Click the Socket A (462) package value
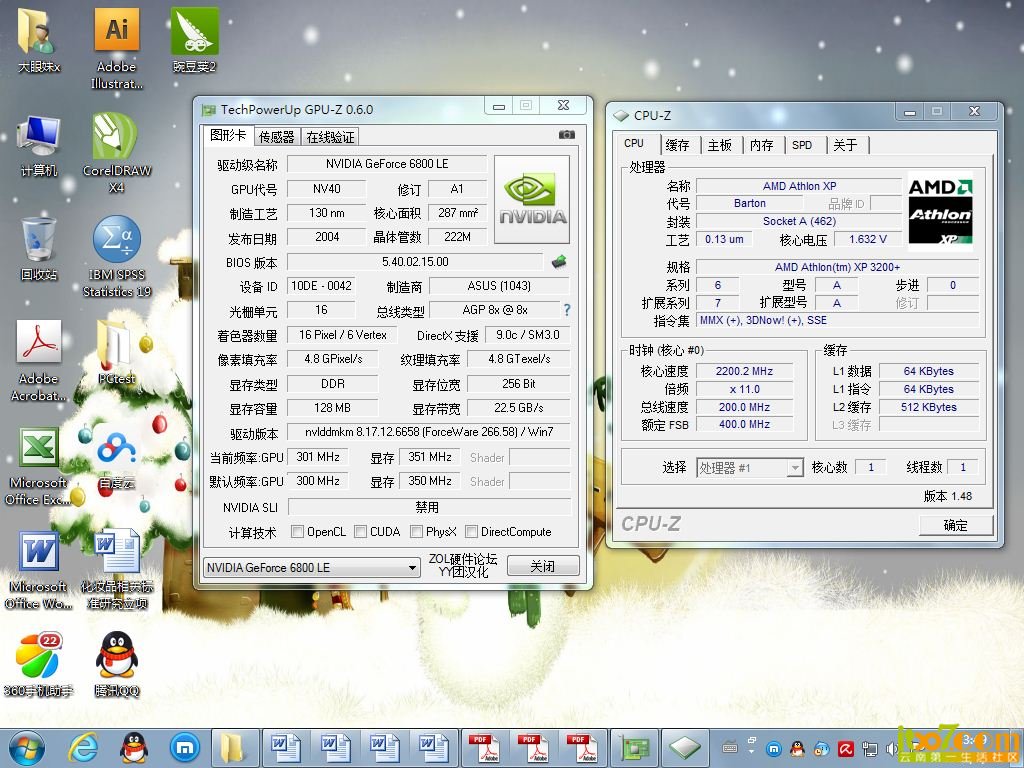The width and height of the screenshot is (1024, 768). coord(799,221)
